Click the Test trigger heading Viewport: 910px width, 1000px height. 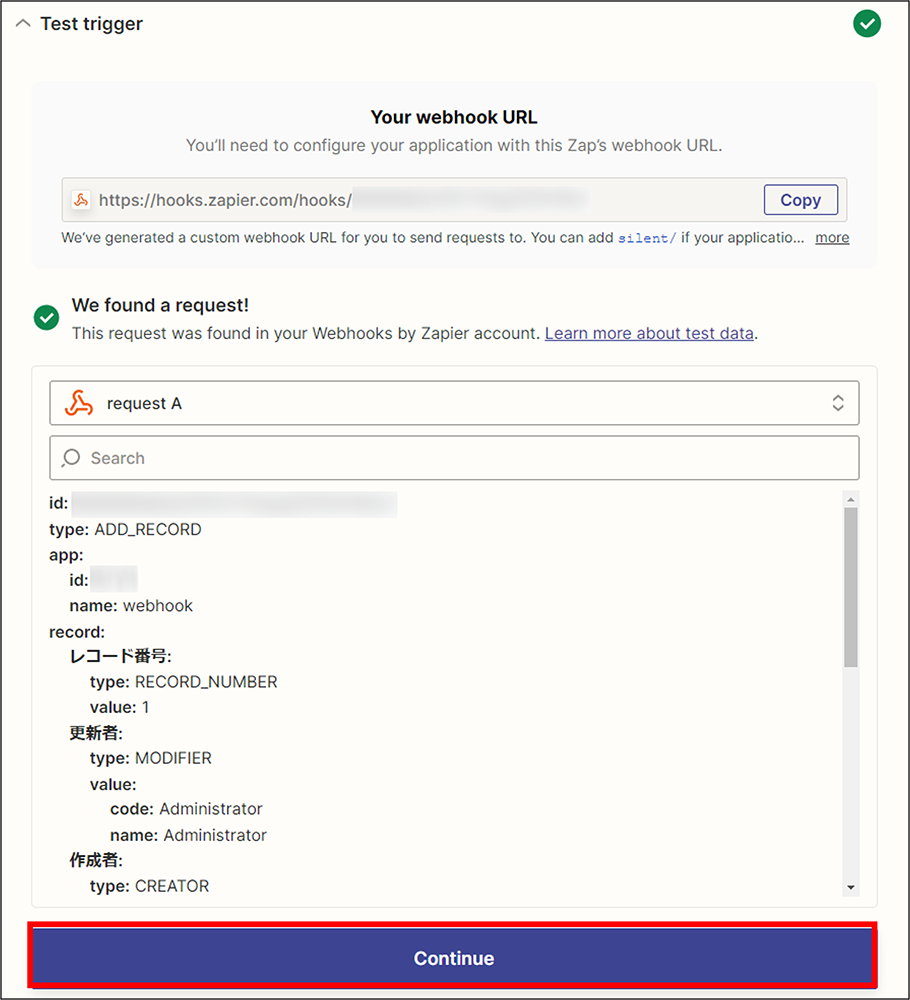click(x=91, y=24)
